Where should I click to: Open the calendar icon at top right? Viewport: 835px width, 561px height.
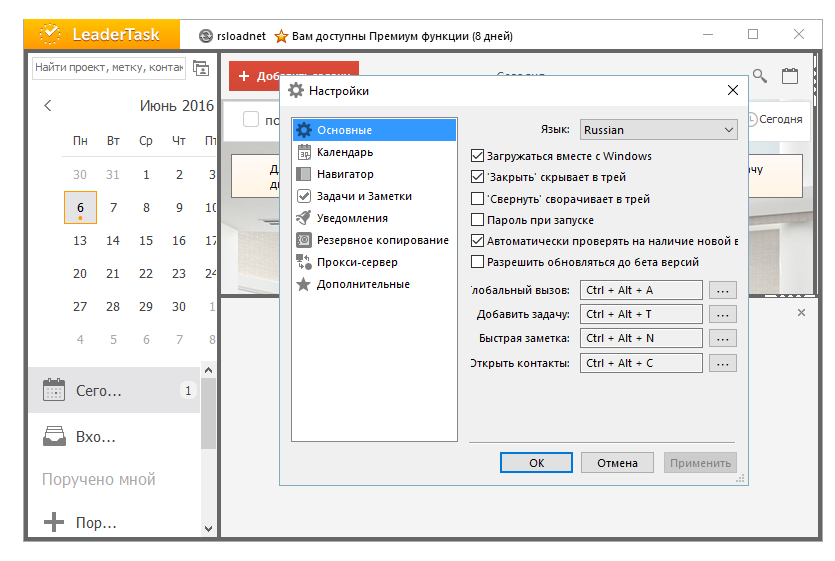coord(790,76)
